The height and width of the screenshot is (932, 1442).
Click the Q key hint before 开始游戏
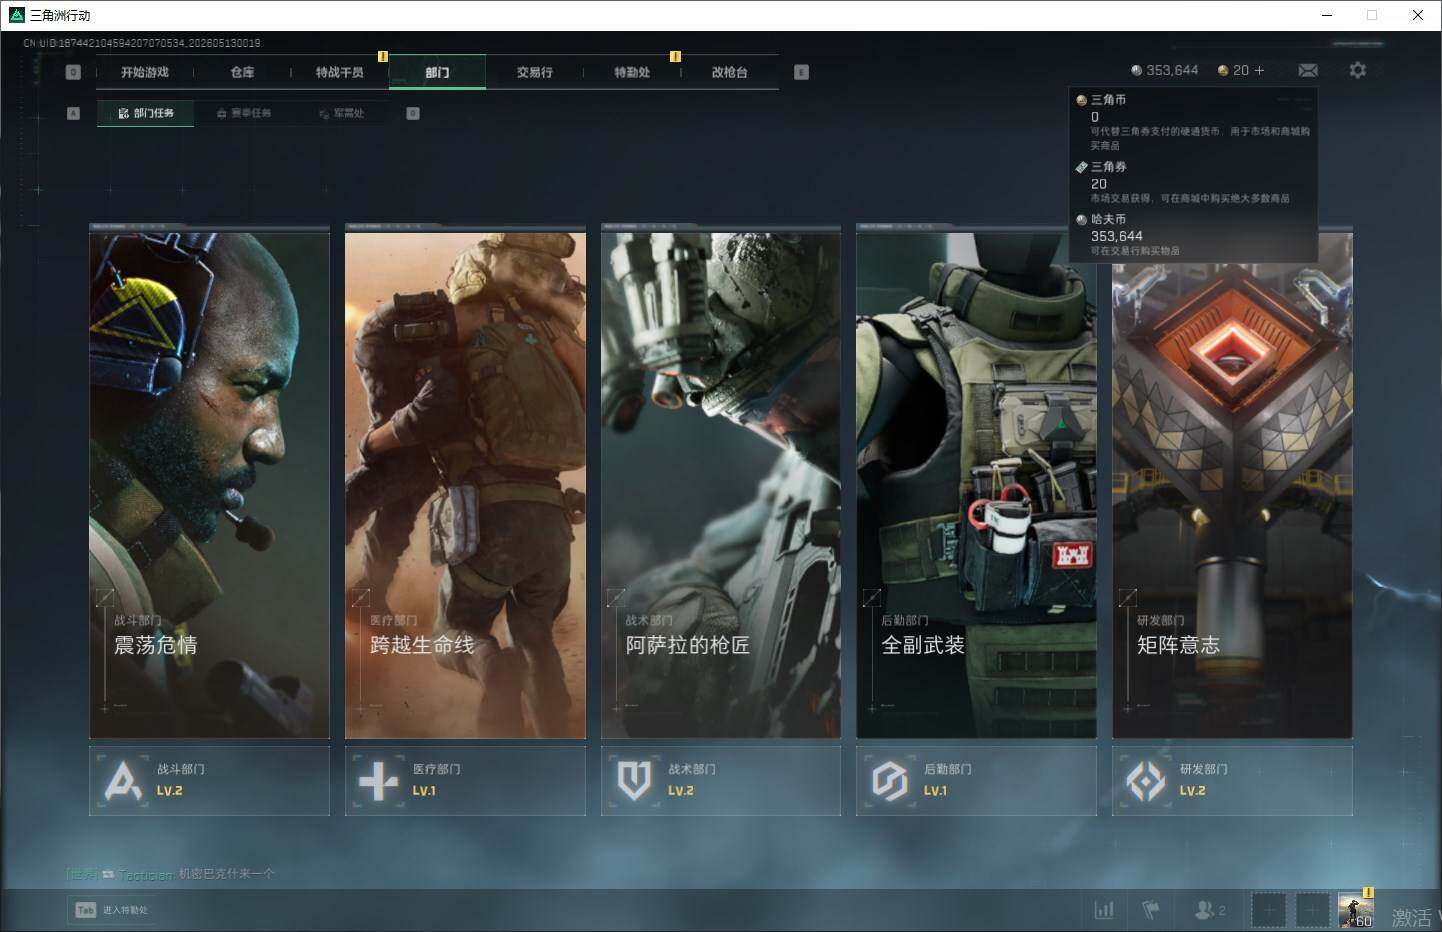click(x=73, y=72)
